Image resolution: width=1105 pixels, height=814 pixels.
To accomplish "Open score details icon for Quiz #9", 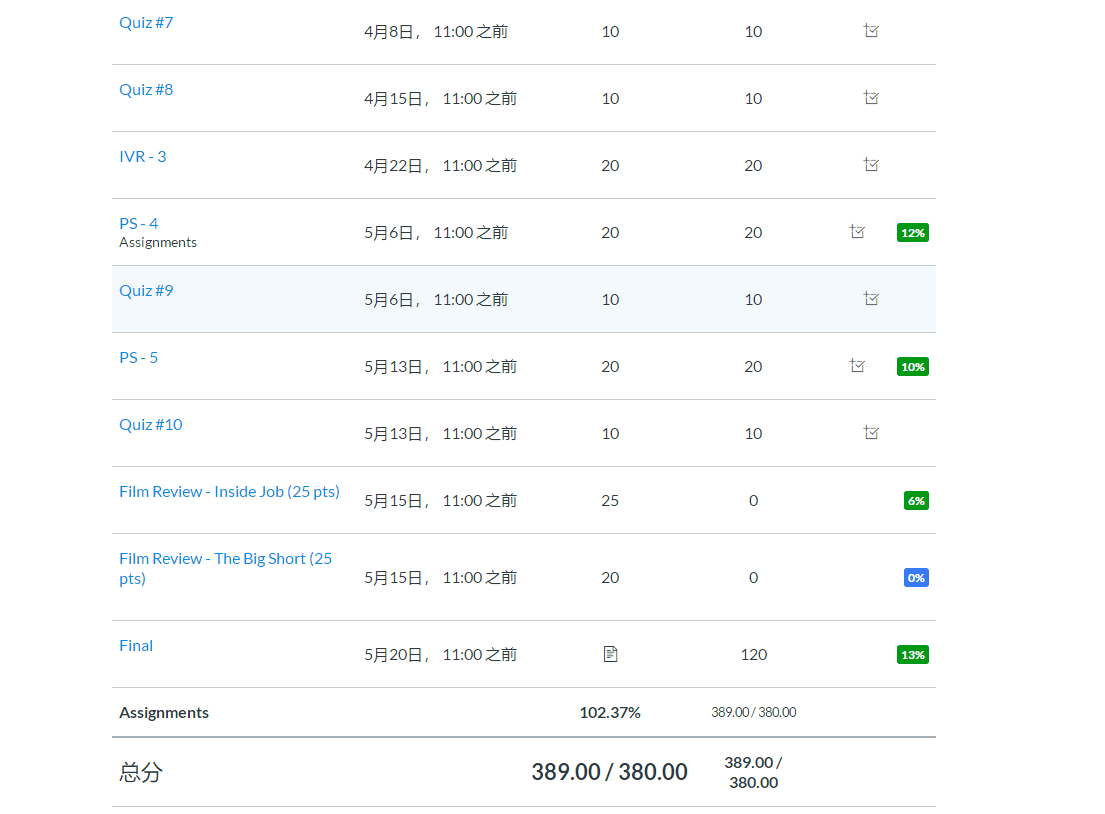I will (871, 299).
